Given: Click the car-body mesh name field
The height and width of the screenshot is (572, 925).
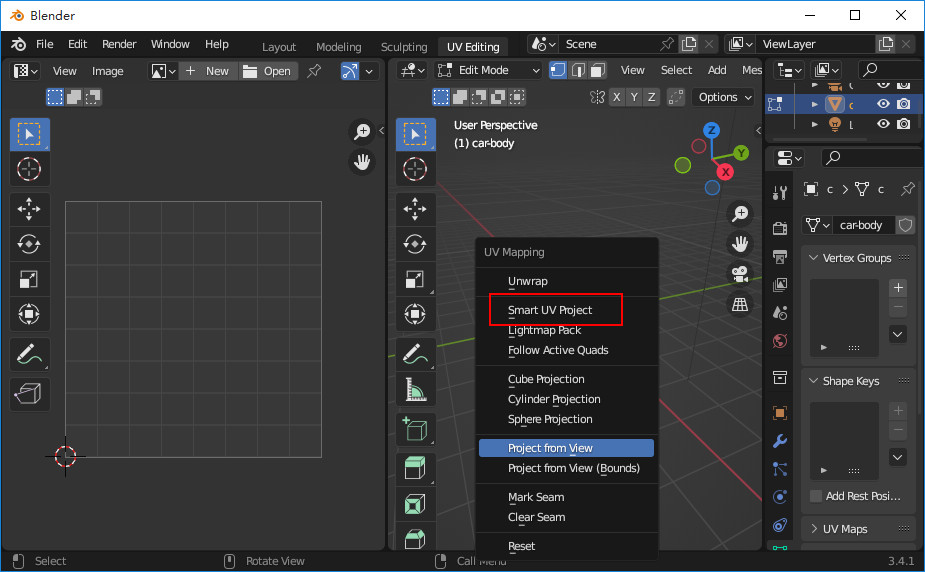Looking at the screenshot, I should pyautogui.click(x=860, y=225).
